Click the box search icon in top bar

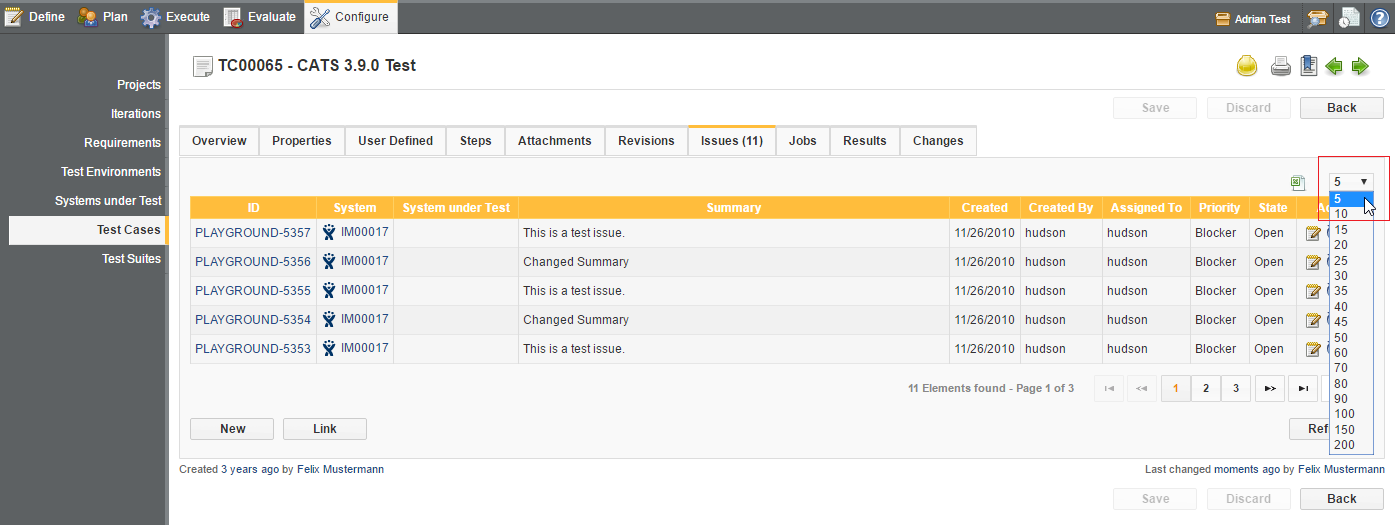point(1317,18)
